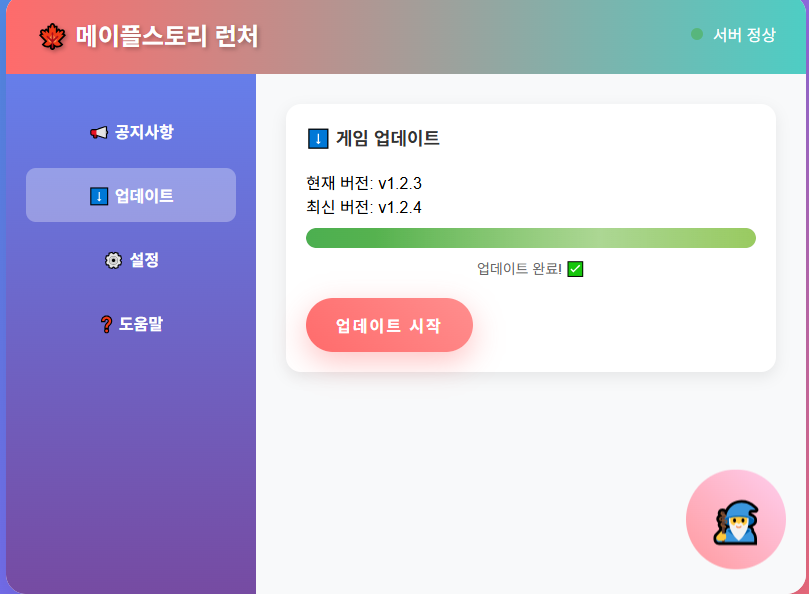Screen dimensions: 809x594
Task: Open the 도움말 section
Action: pyautogui.click(x=131, y=324)
